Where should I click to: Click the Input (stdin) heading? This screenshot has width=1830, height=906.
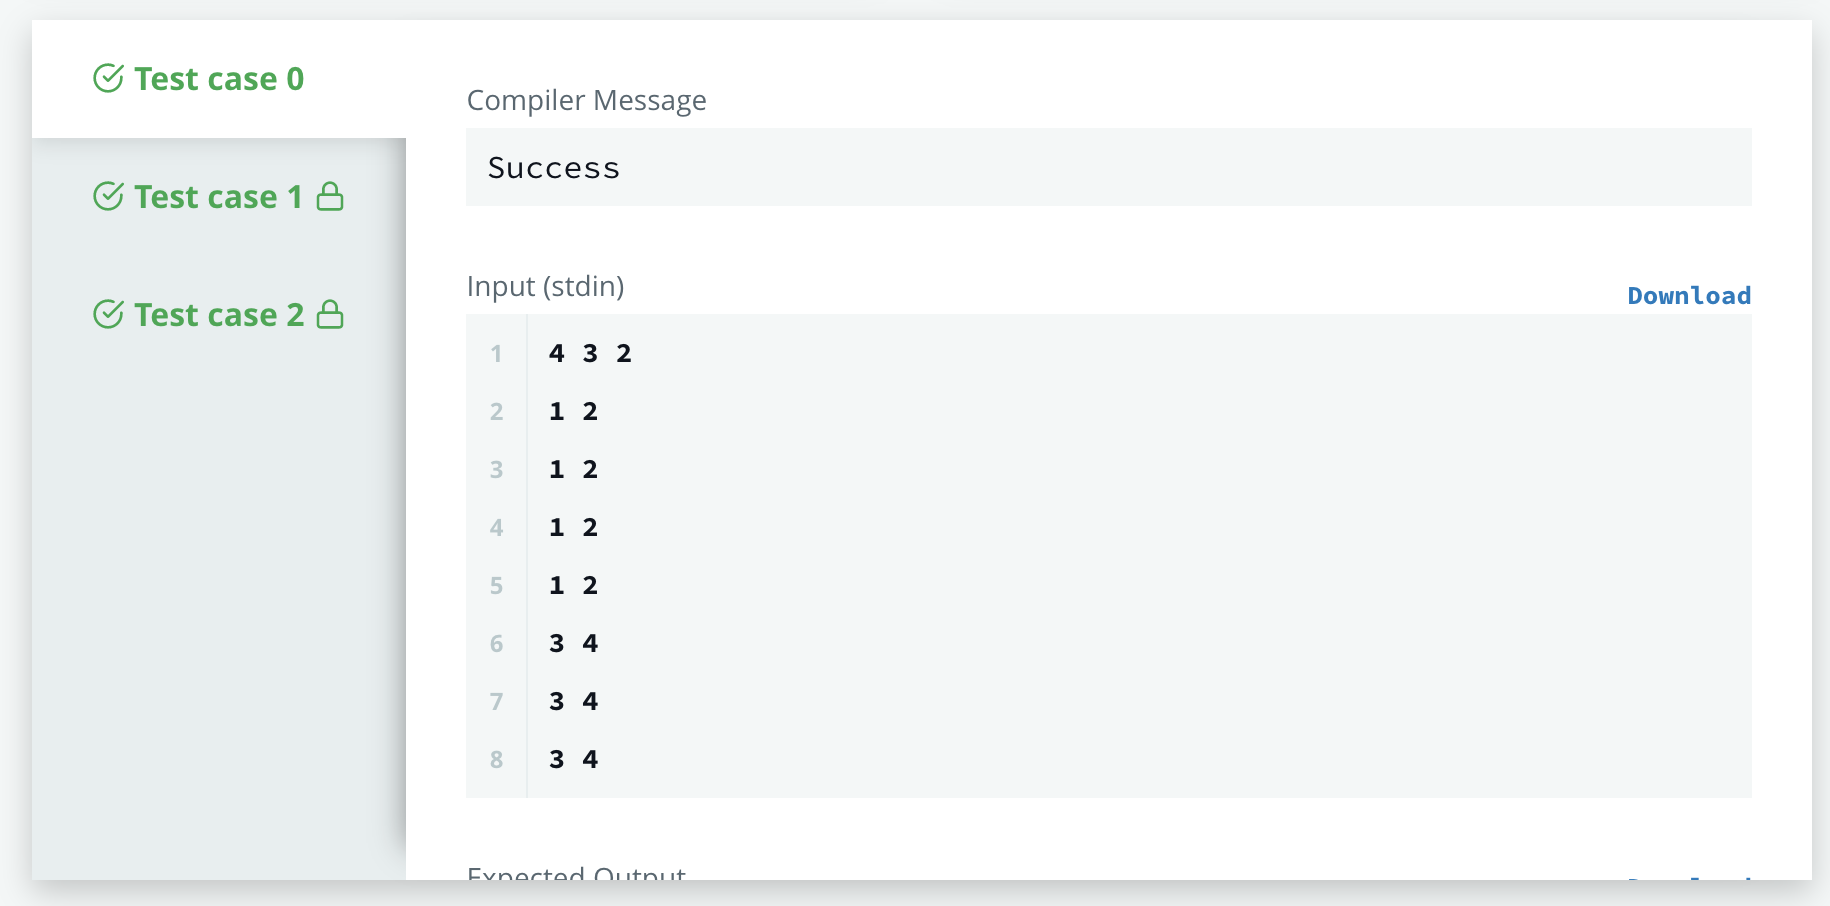pyautogui.click(x=545, y=286)
